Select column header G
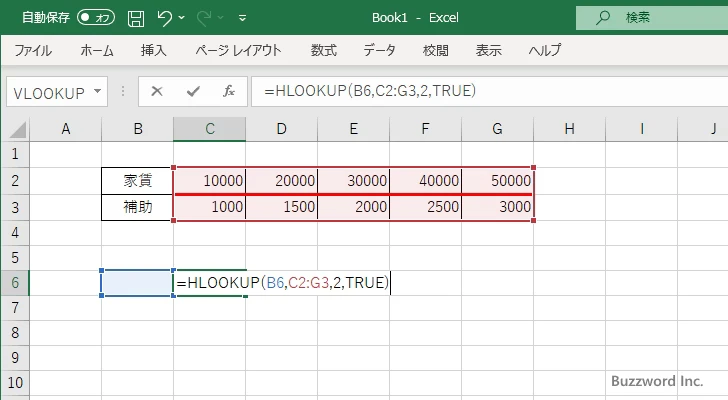This screenshot has height=400, width=728. 497,128
